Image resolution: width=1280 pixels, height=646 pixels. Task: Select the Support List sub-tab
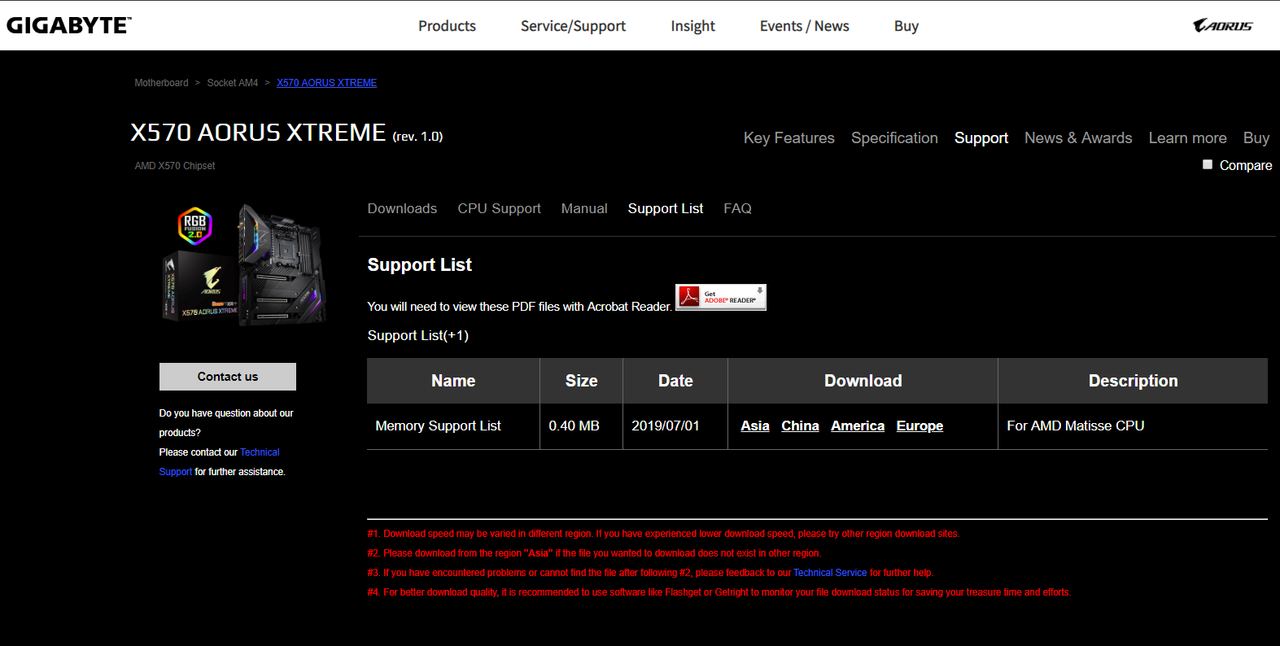point(665,208)
